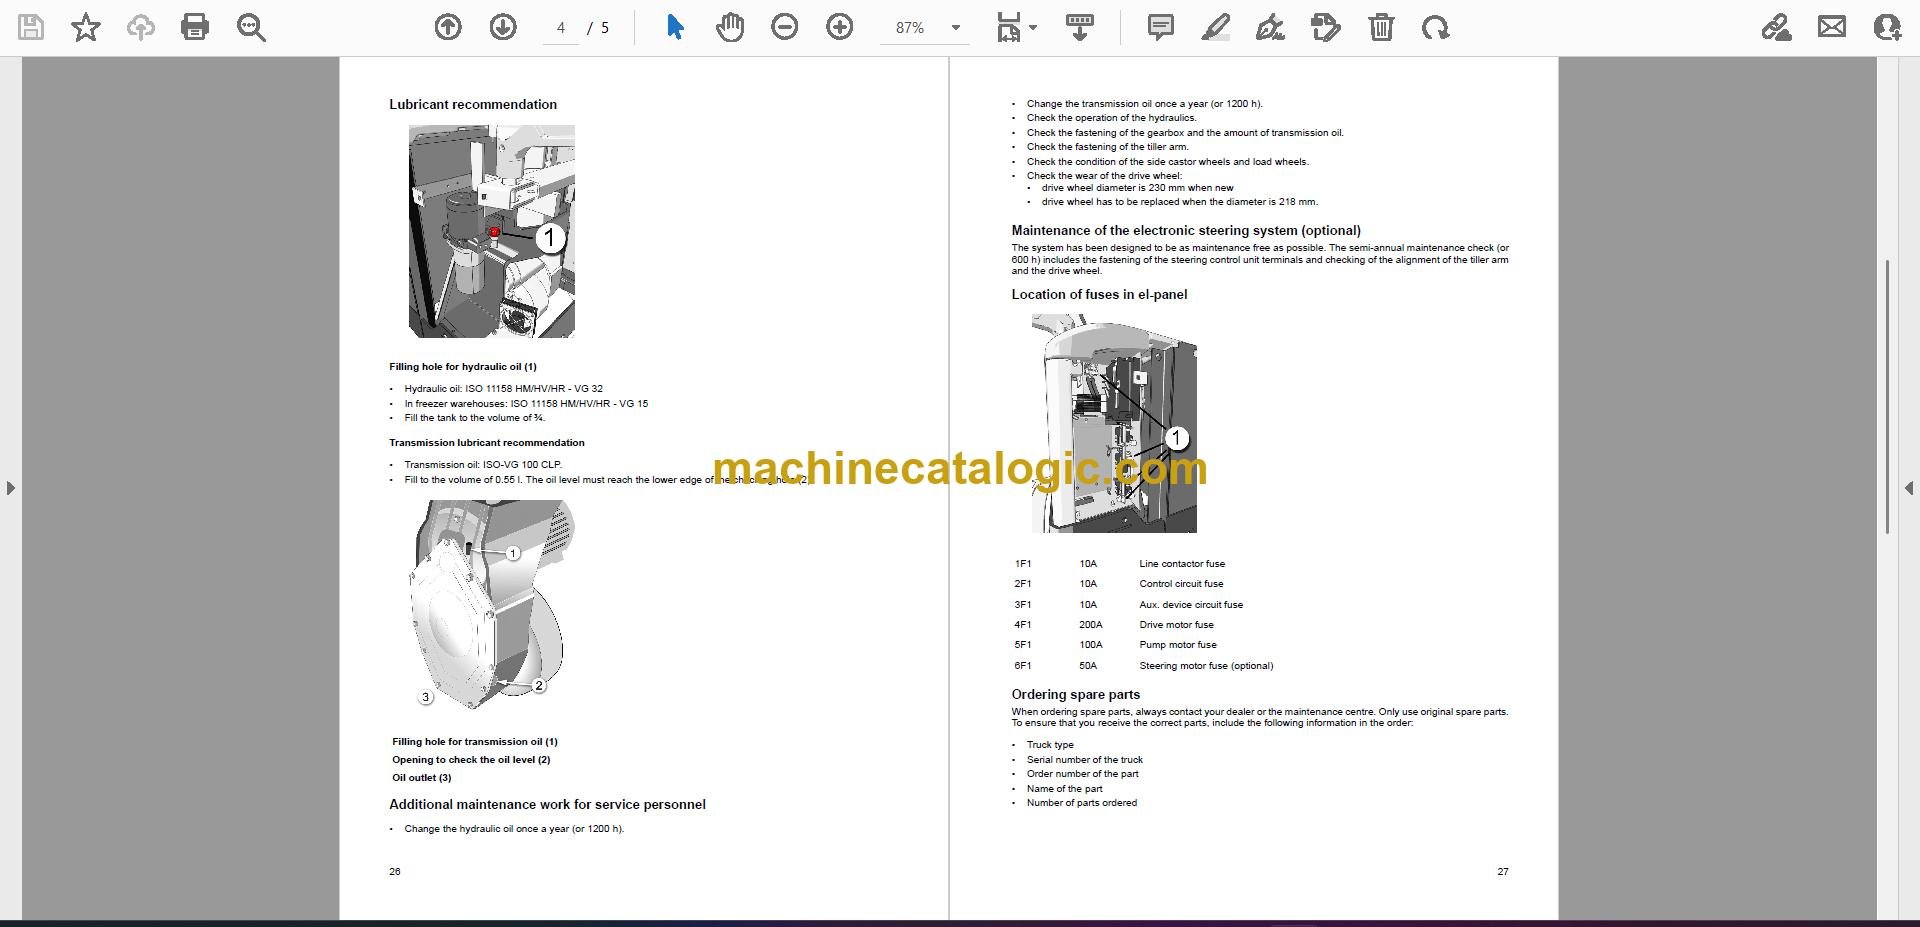This screenshot has width=1920, height=927.
Task: Activate the hand pan tool
Action: 730,27
